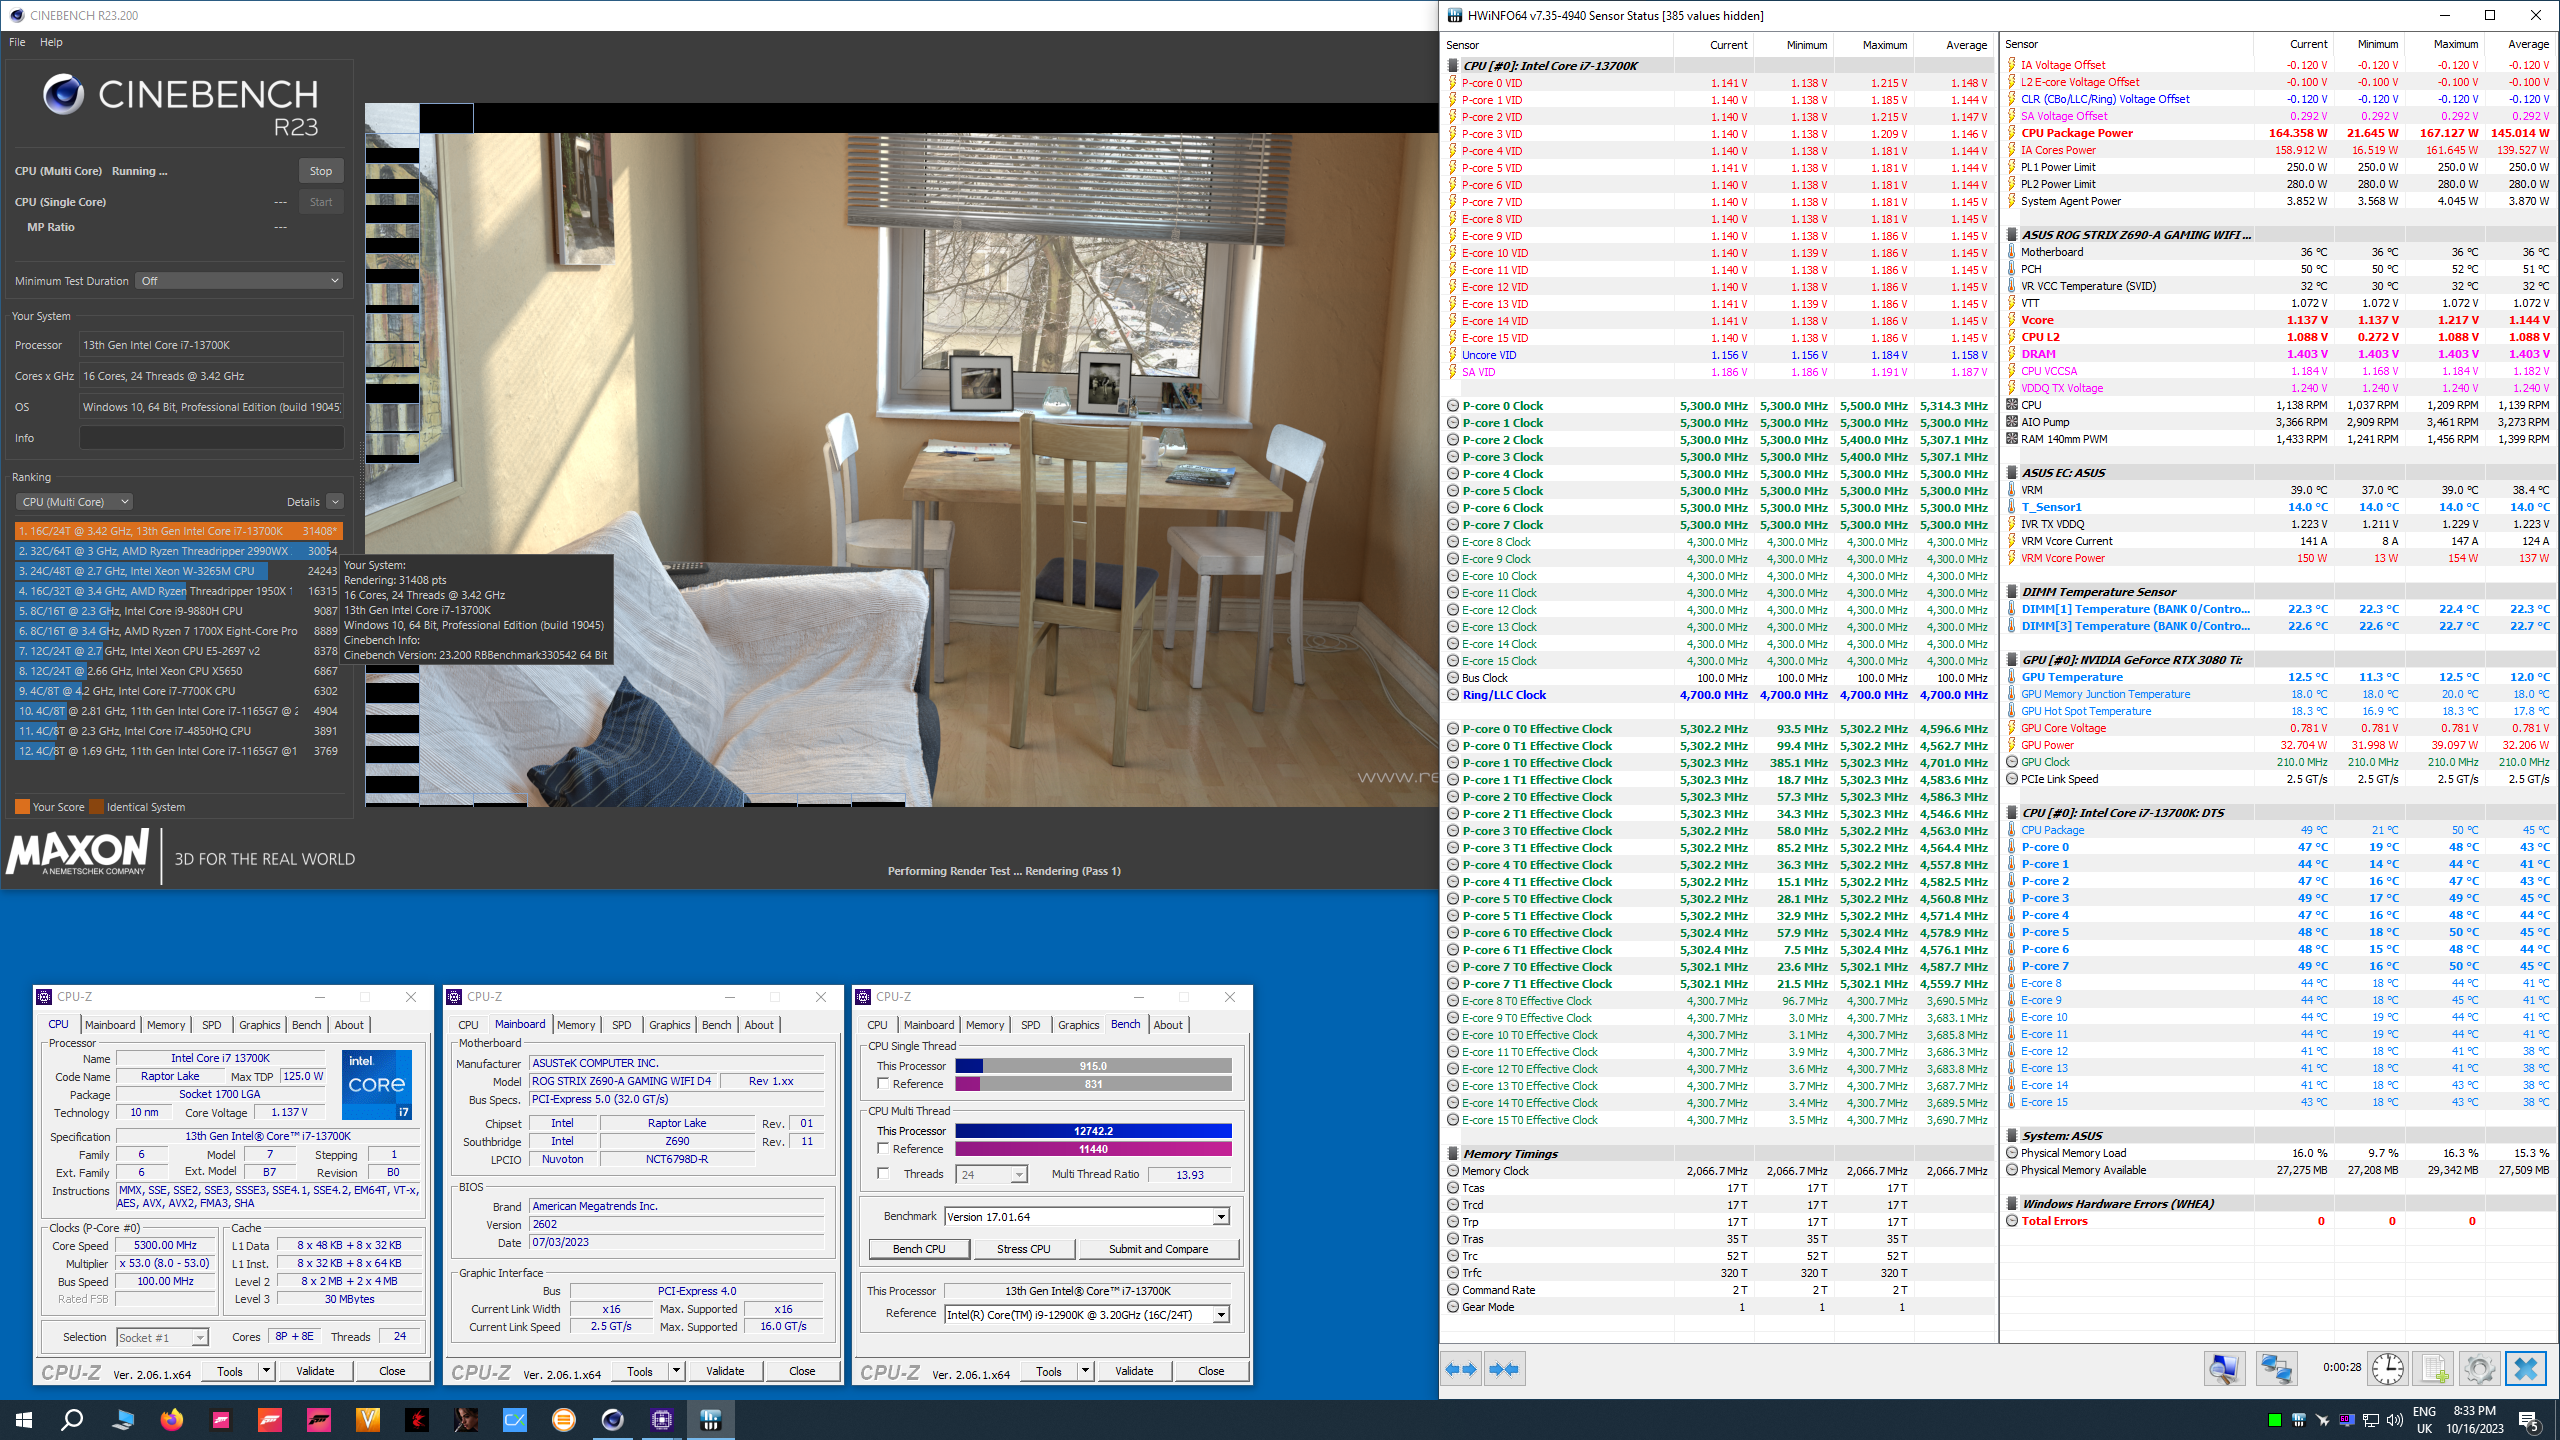The width and height of the screenshot is (2560, 1440).
Task: Open blue CX app icon in taskbar
Action: click(514, 1419)
